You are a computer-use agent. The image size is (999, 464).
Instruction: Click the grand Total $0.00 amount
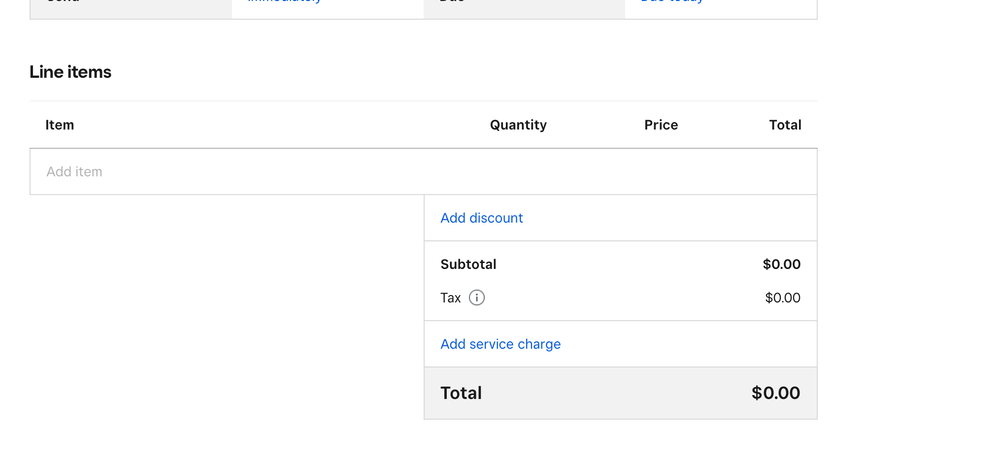775,393
